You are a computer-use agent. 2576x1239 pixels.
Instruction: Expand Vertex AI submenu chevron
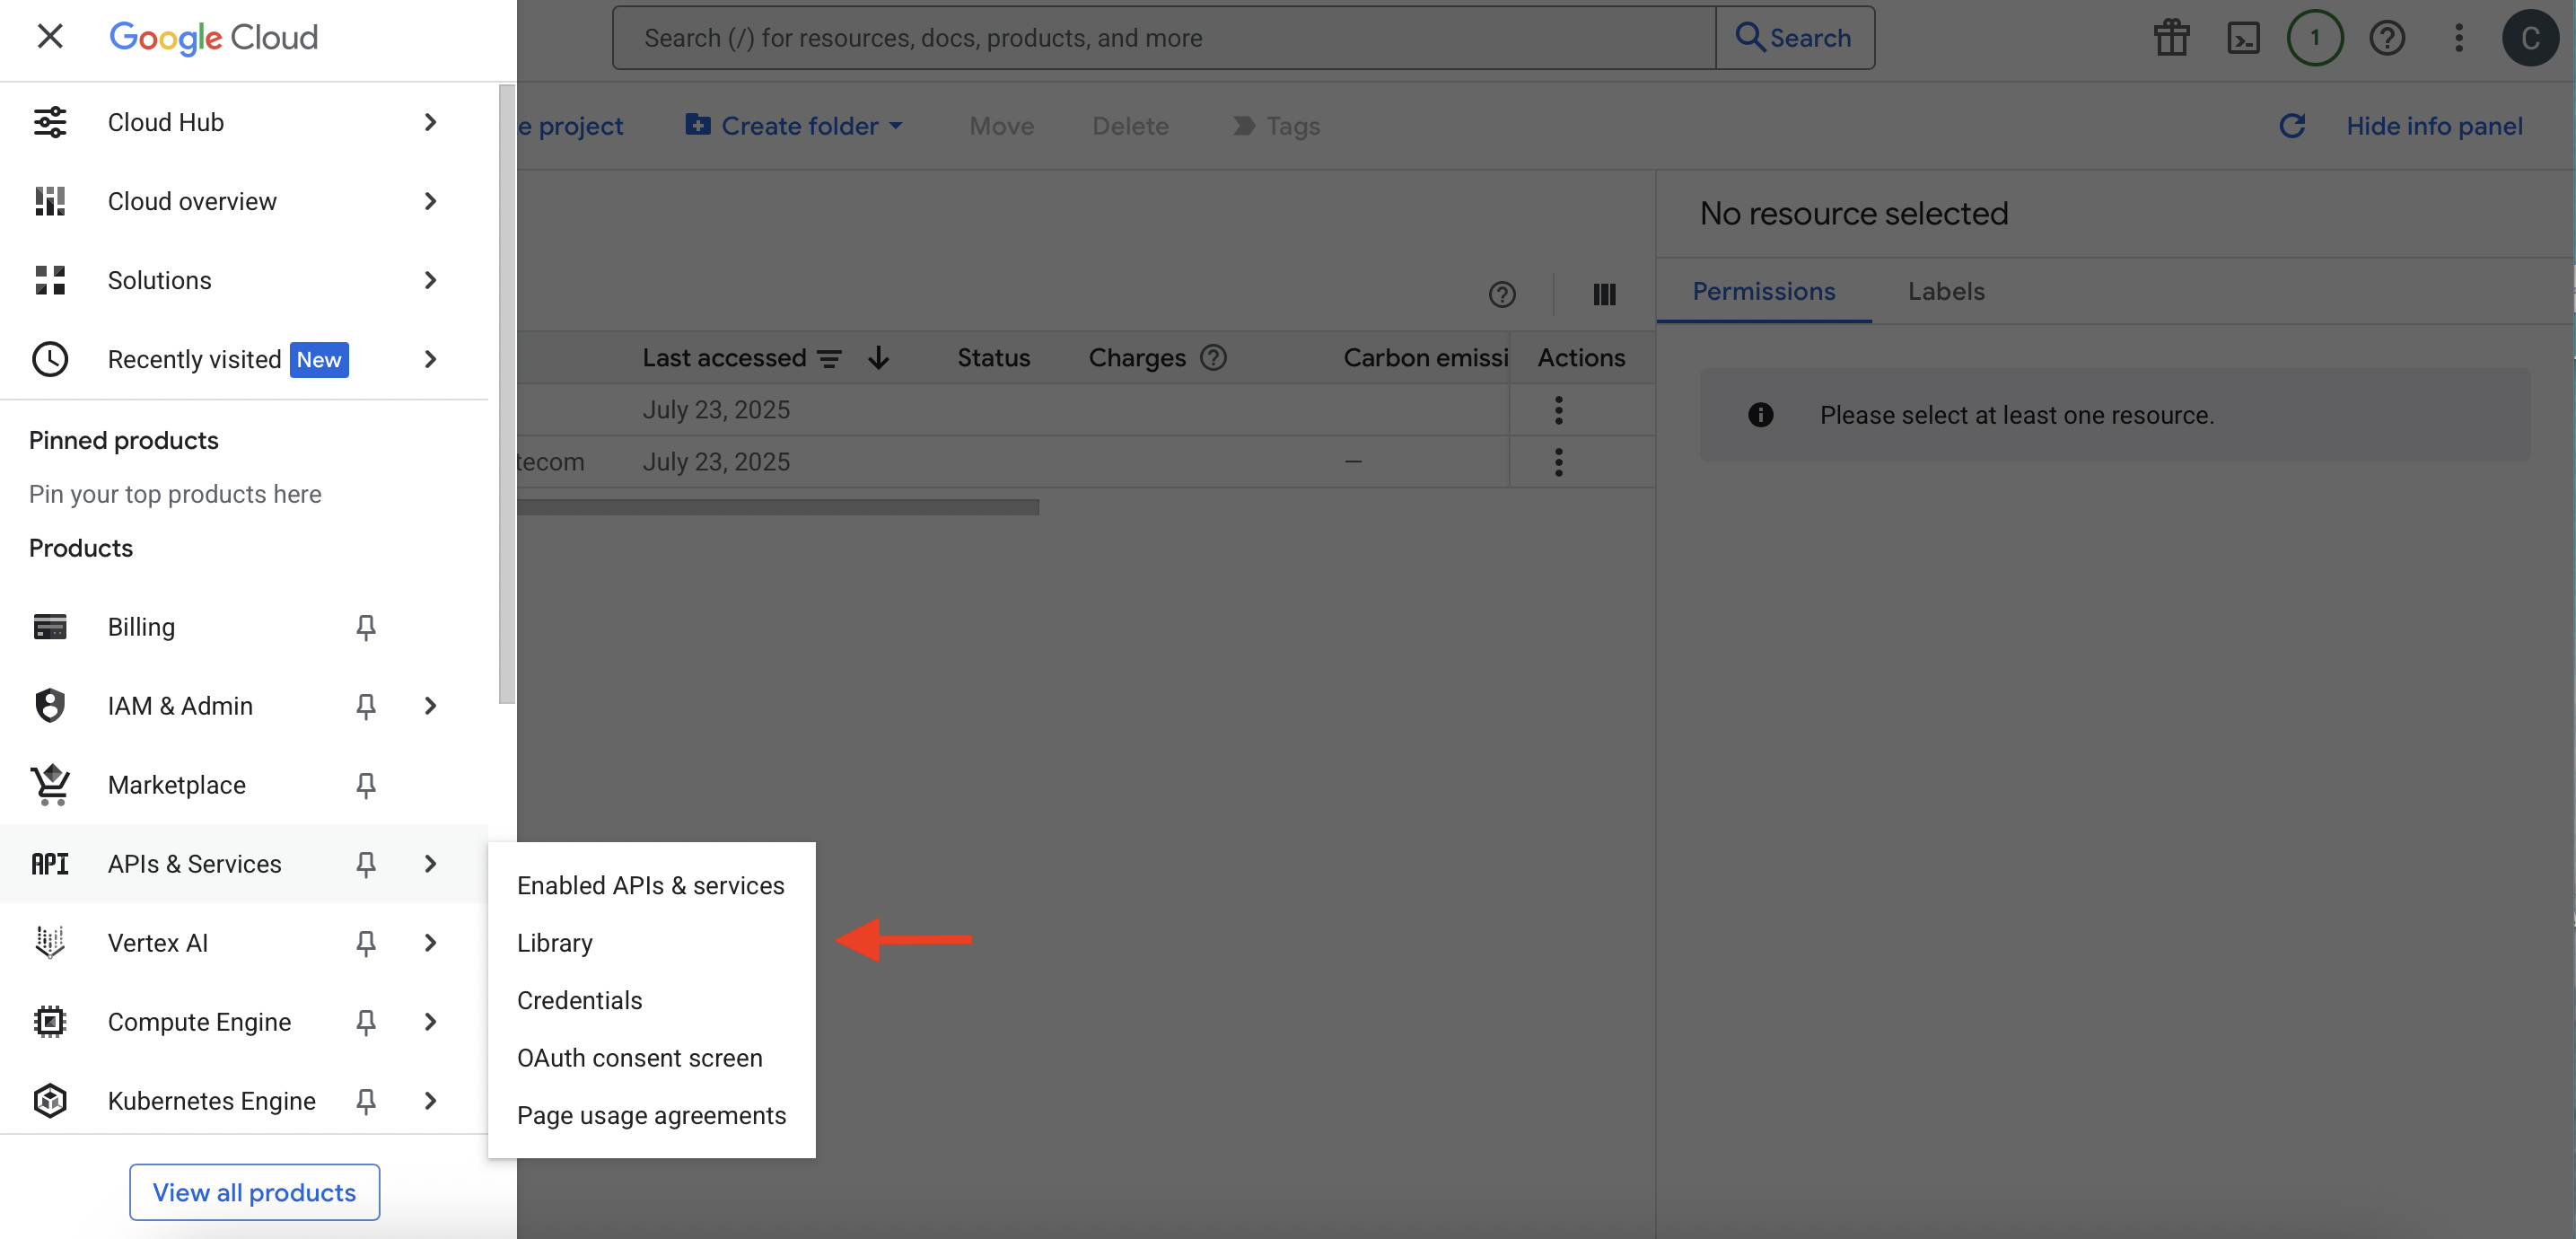pos(431,943)
